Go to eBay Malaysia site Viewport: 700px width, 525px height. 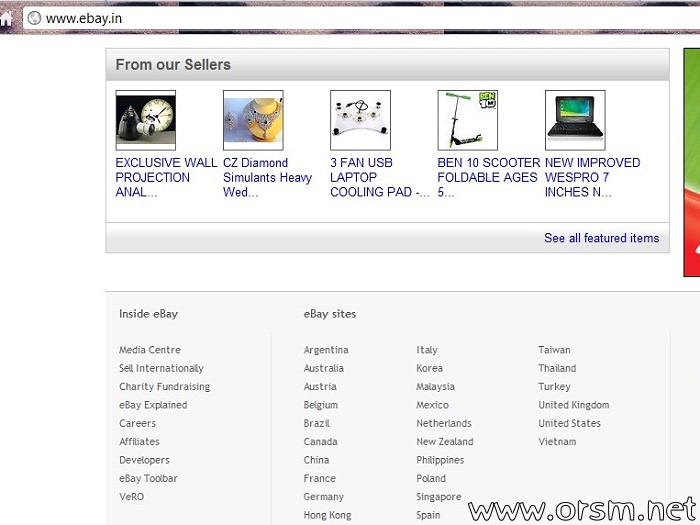[x=435, y=387]
